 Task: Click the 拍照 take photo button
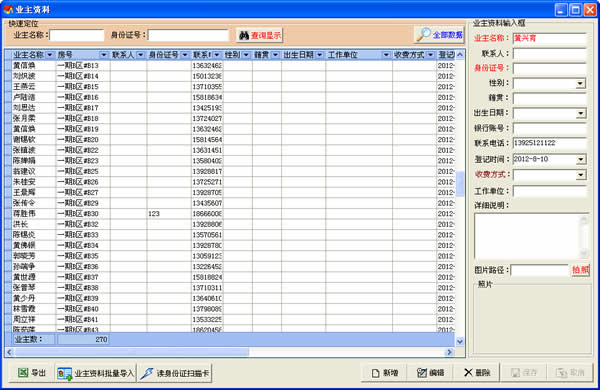[x=580, y=270]
